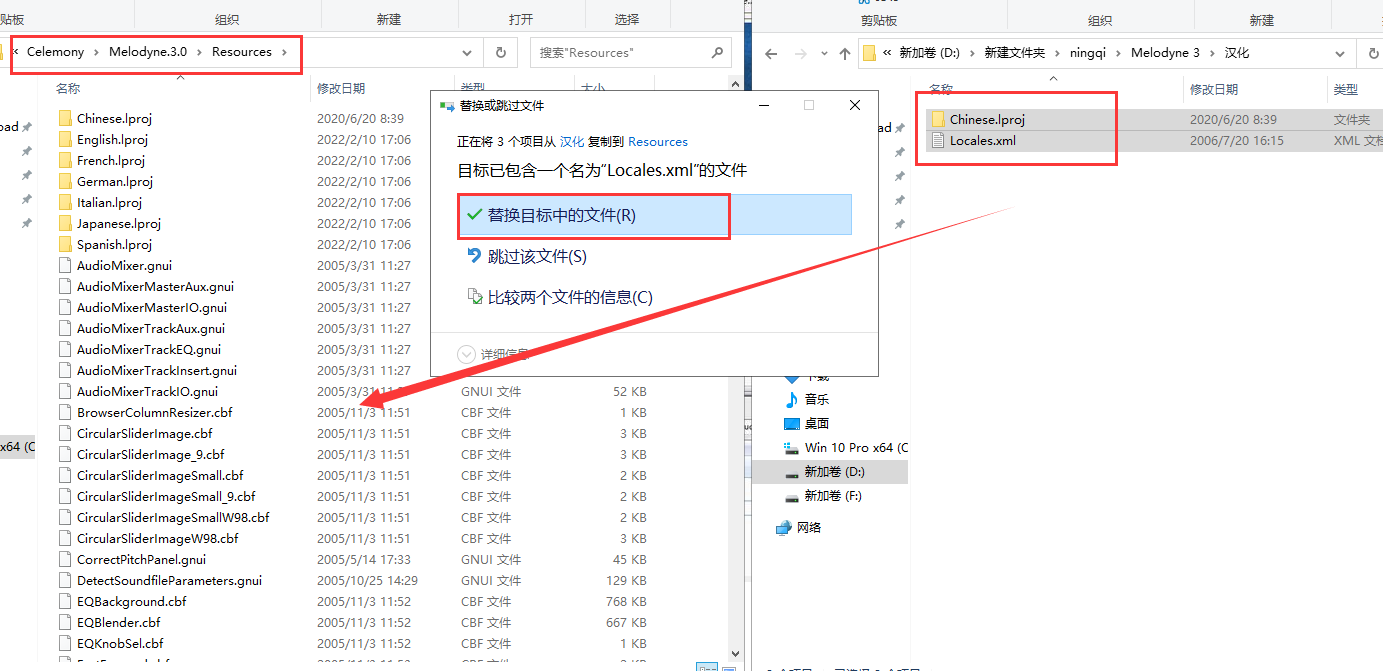1383x671 pixels.
Task: Click 替换目标中的文件(R) to replace the file
Action: pyautogui.click(x=563, y=215)
